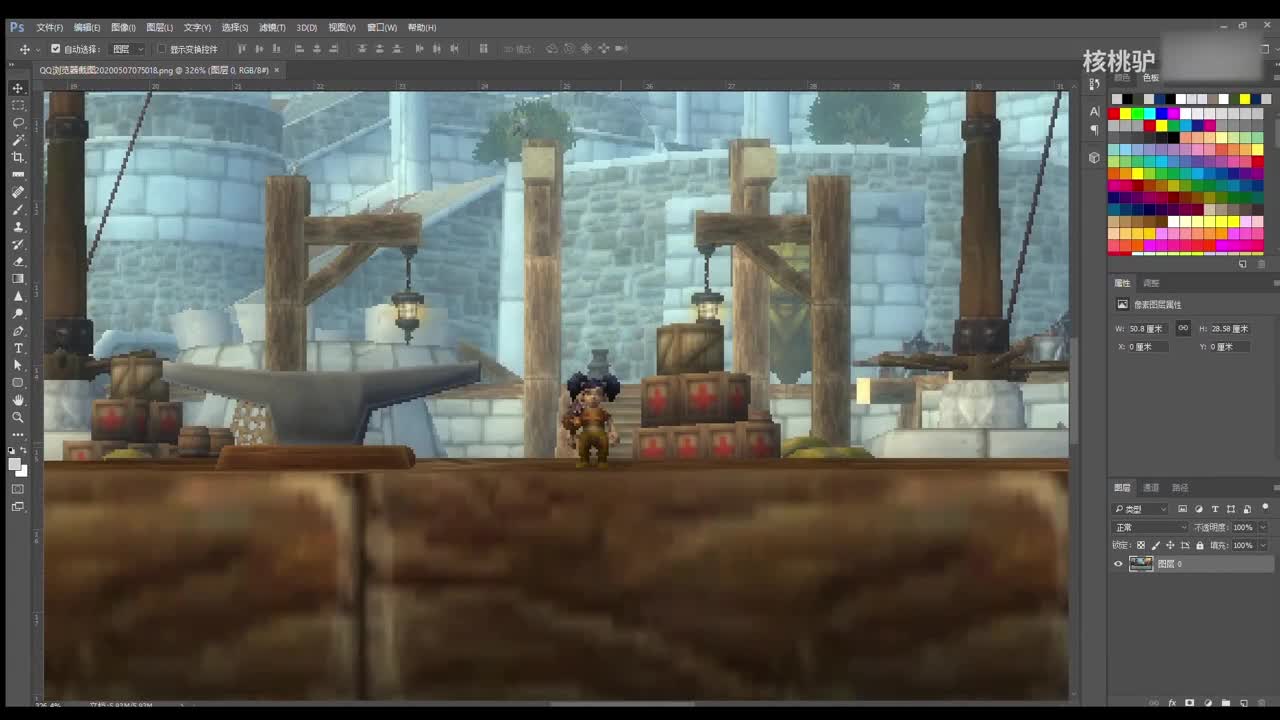Switch to the 调整 adjustments tab
This screenshot has height=720, width=1280.
(1151, 283)
